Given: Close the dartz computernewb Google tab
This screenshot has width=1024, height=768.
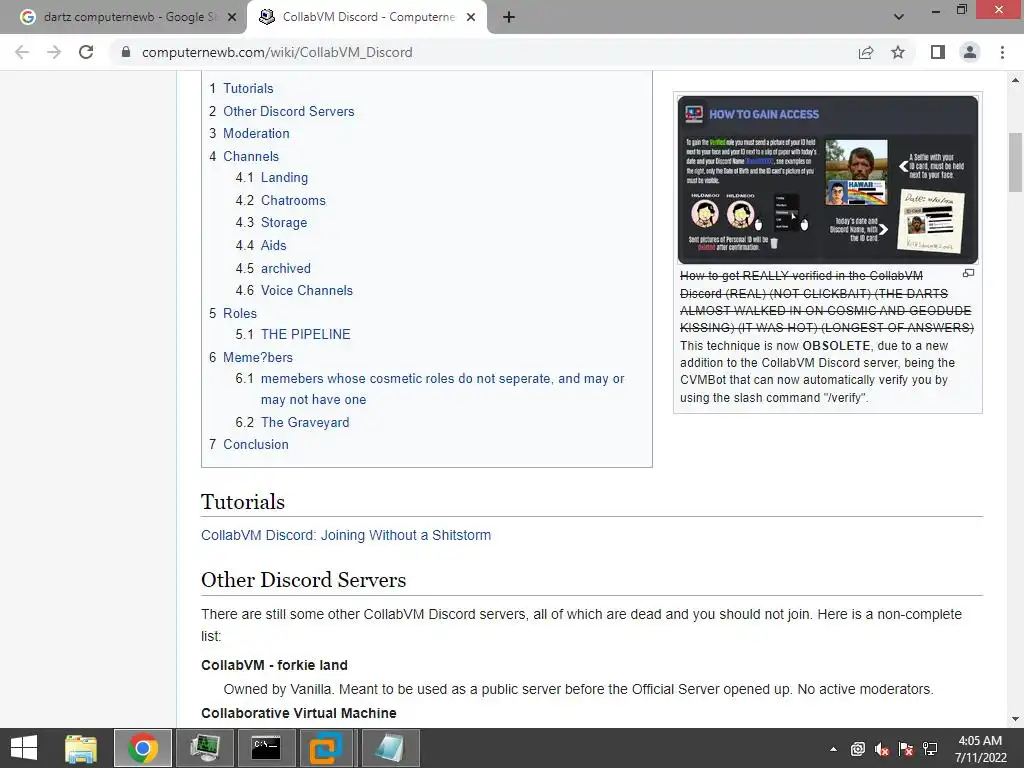Looking at the screenshot, I should tap(232, 18).
